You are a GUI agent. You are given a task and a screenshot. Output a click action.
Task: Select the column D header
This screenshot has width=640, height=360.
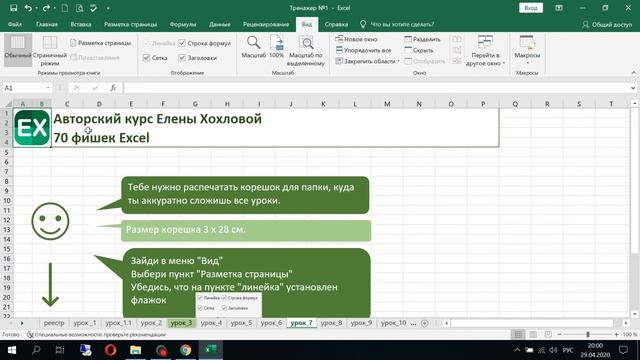tap(99, 104)
